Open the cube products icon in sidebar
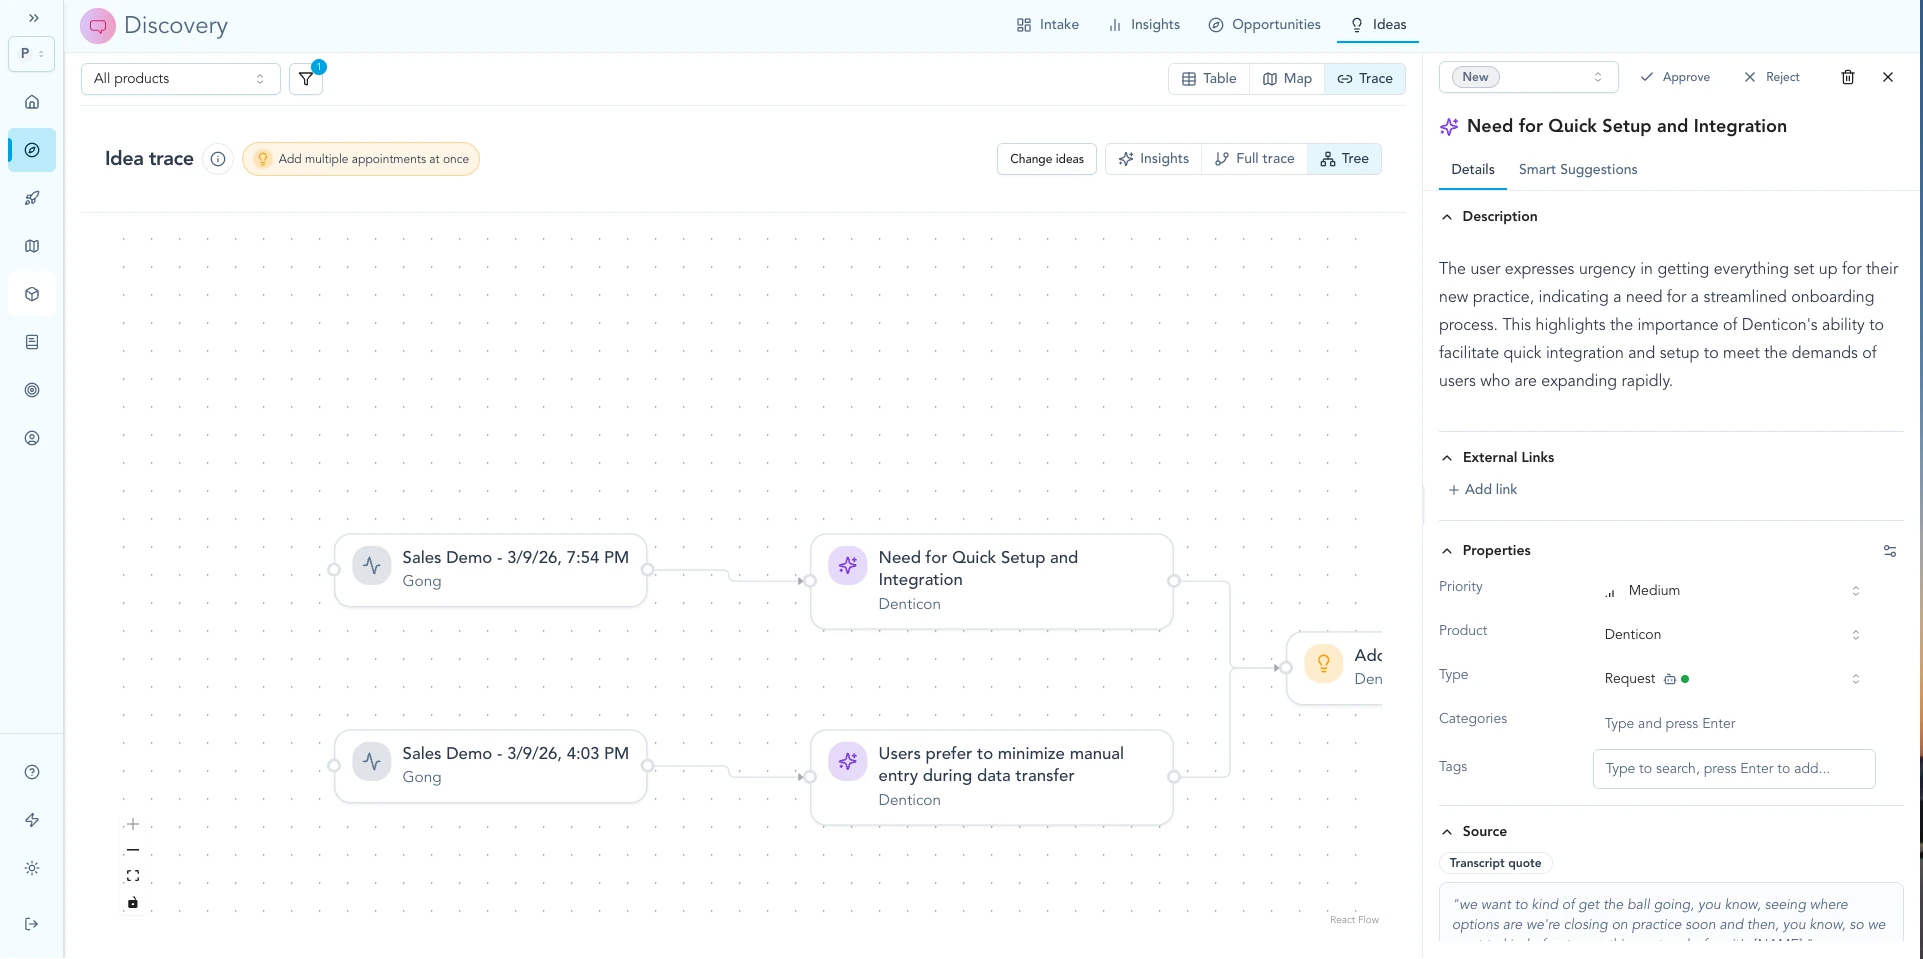The image size is (1923, 959). 32,294
